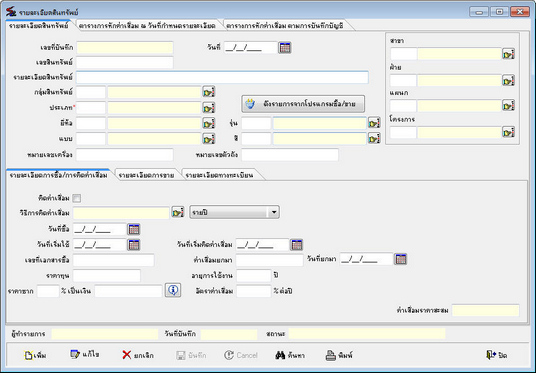Viewport: 536px width, 373px height.
Task: Focus the หมายเลขเครื่อง field
Action: (125, 155)
